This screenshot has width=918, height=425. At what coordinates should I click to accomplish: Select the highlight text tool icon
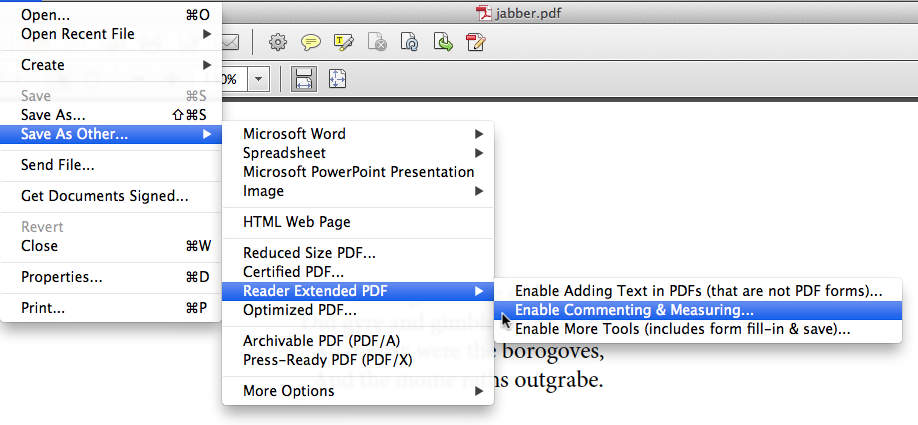344,42
